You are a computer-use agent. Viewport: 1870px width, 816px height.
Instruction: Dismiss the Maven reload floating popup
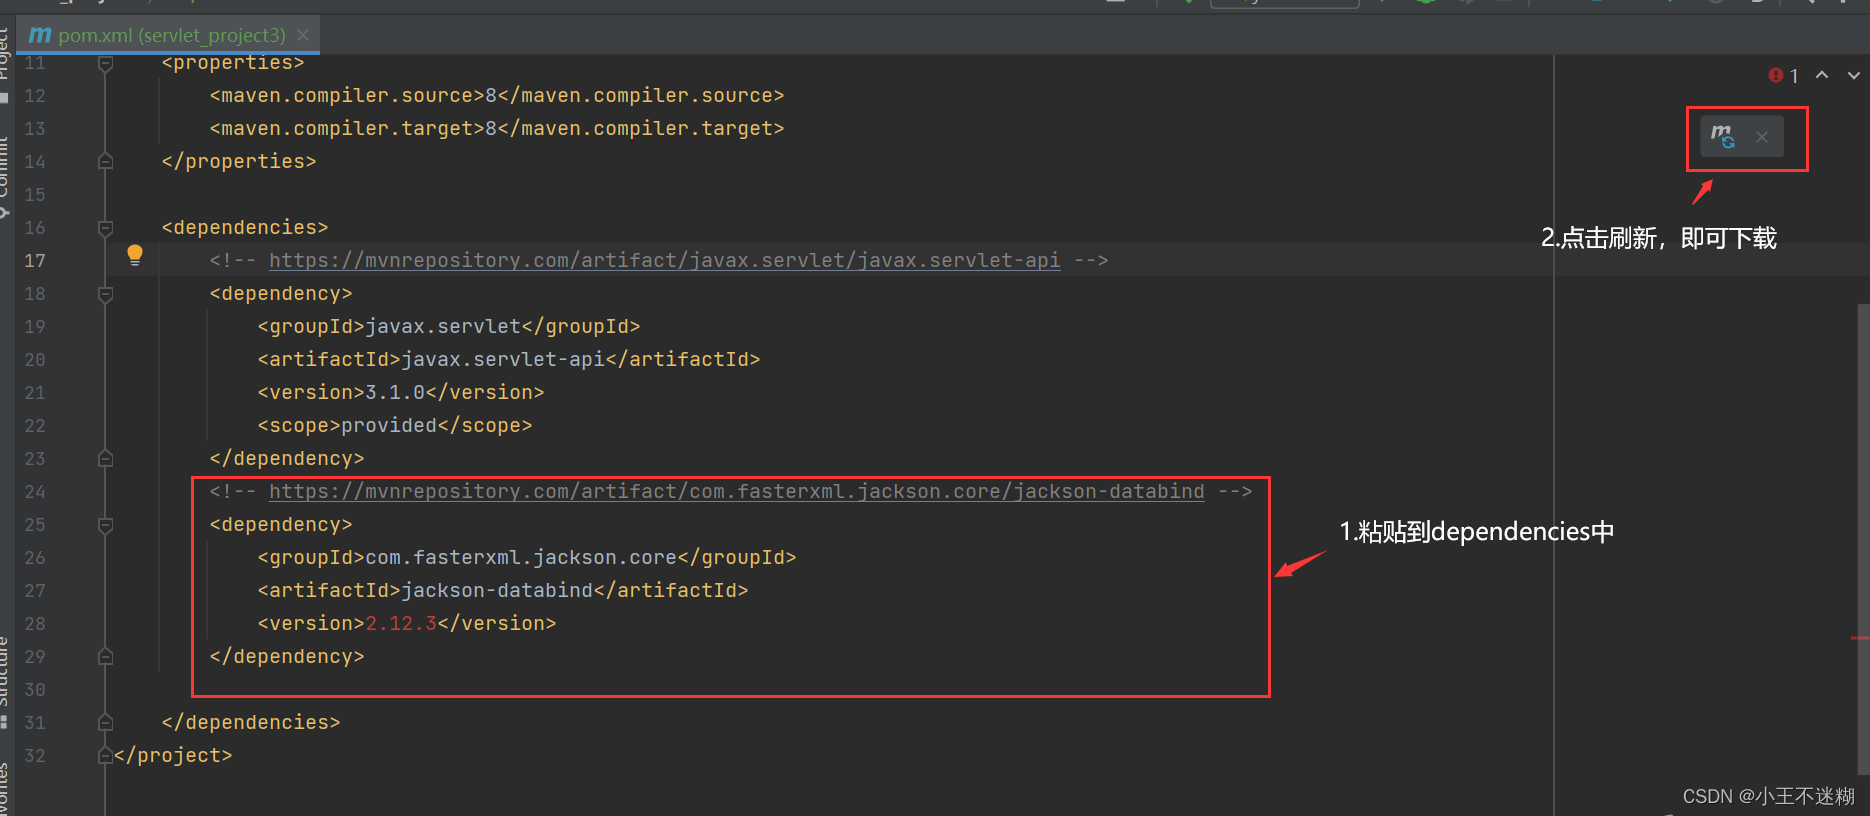point(1762,137)
